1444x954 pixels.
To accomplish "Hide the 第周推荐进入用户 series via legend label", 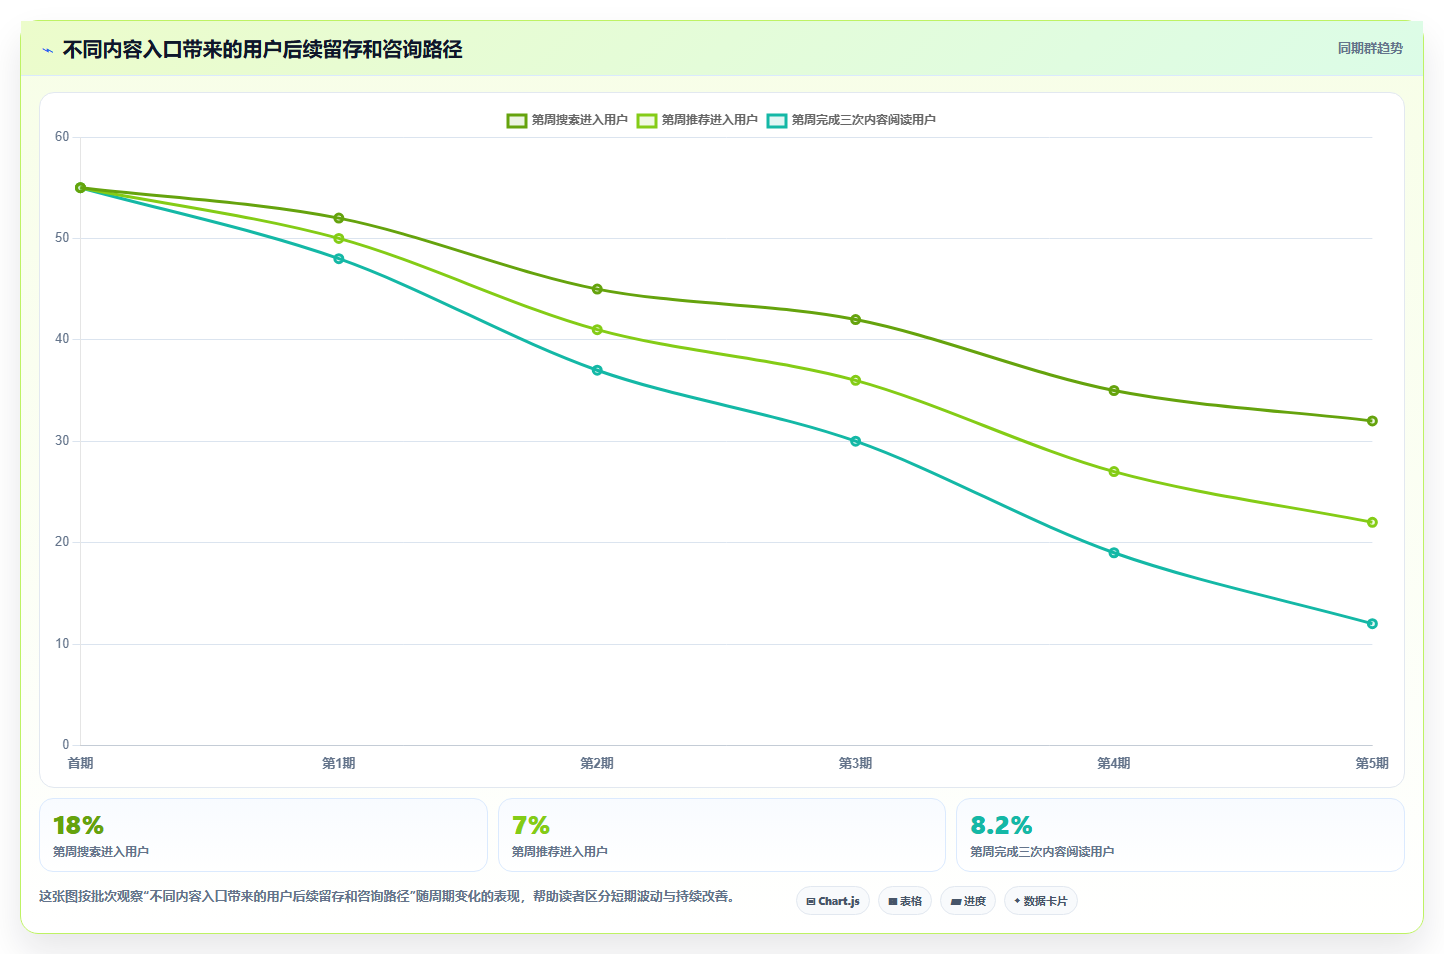I will pyautogui.click(x=710, y=120).
